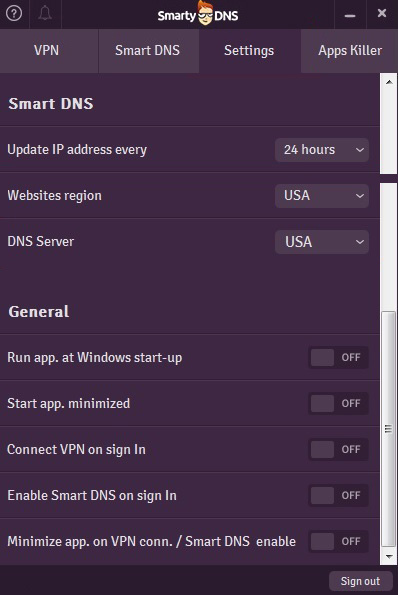Minimize the SmartyDNS window

[x=350, y=15]
